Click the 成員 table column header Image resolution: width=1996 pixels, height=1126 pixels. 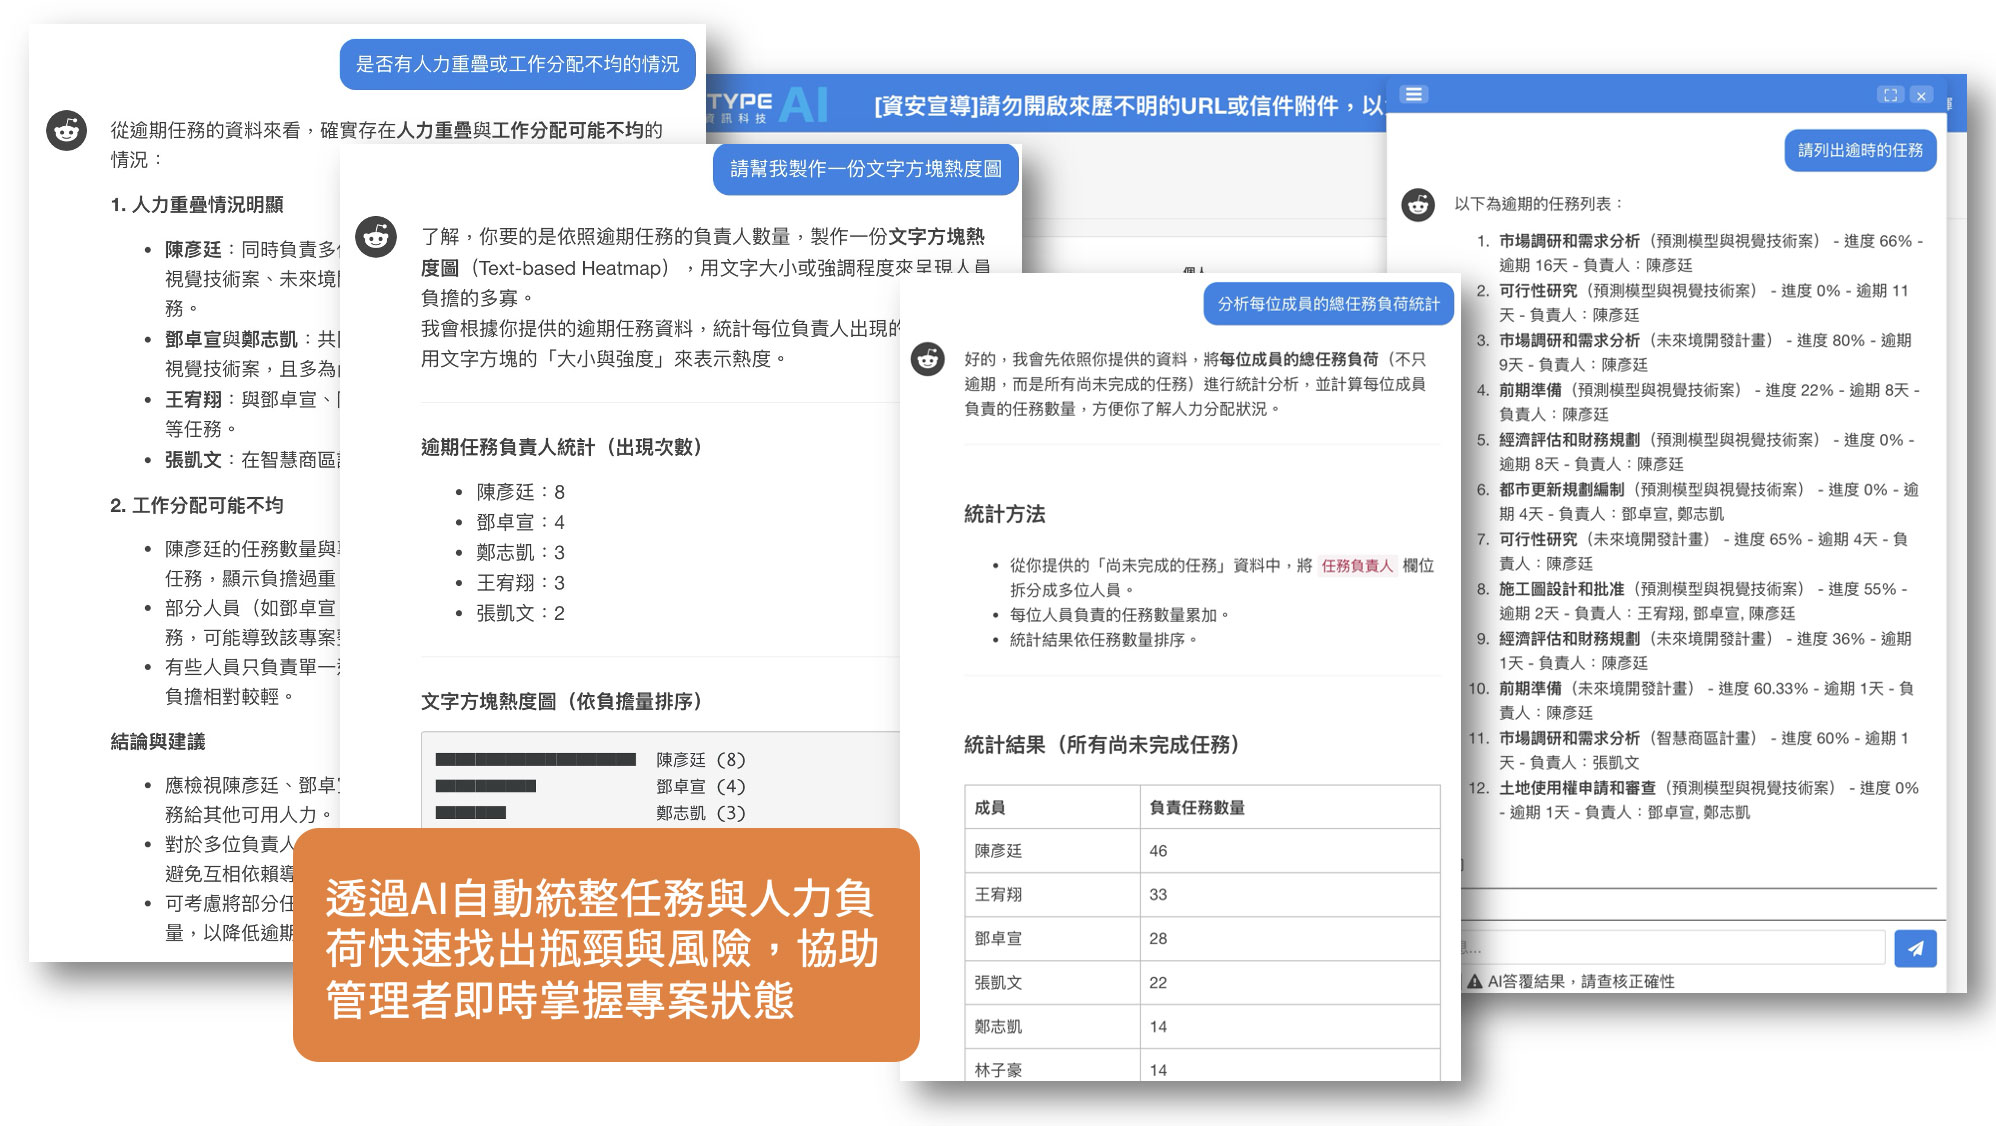pyautogui.click(x=990, y=807)
